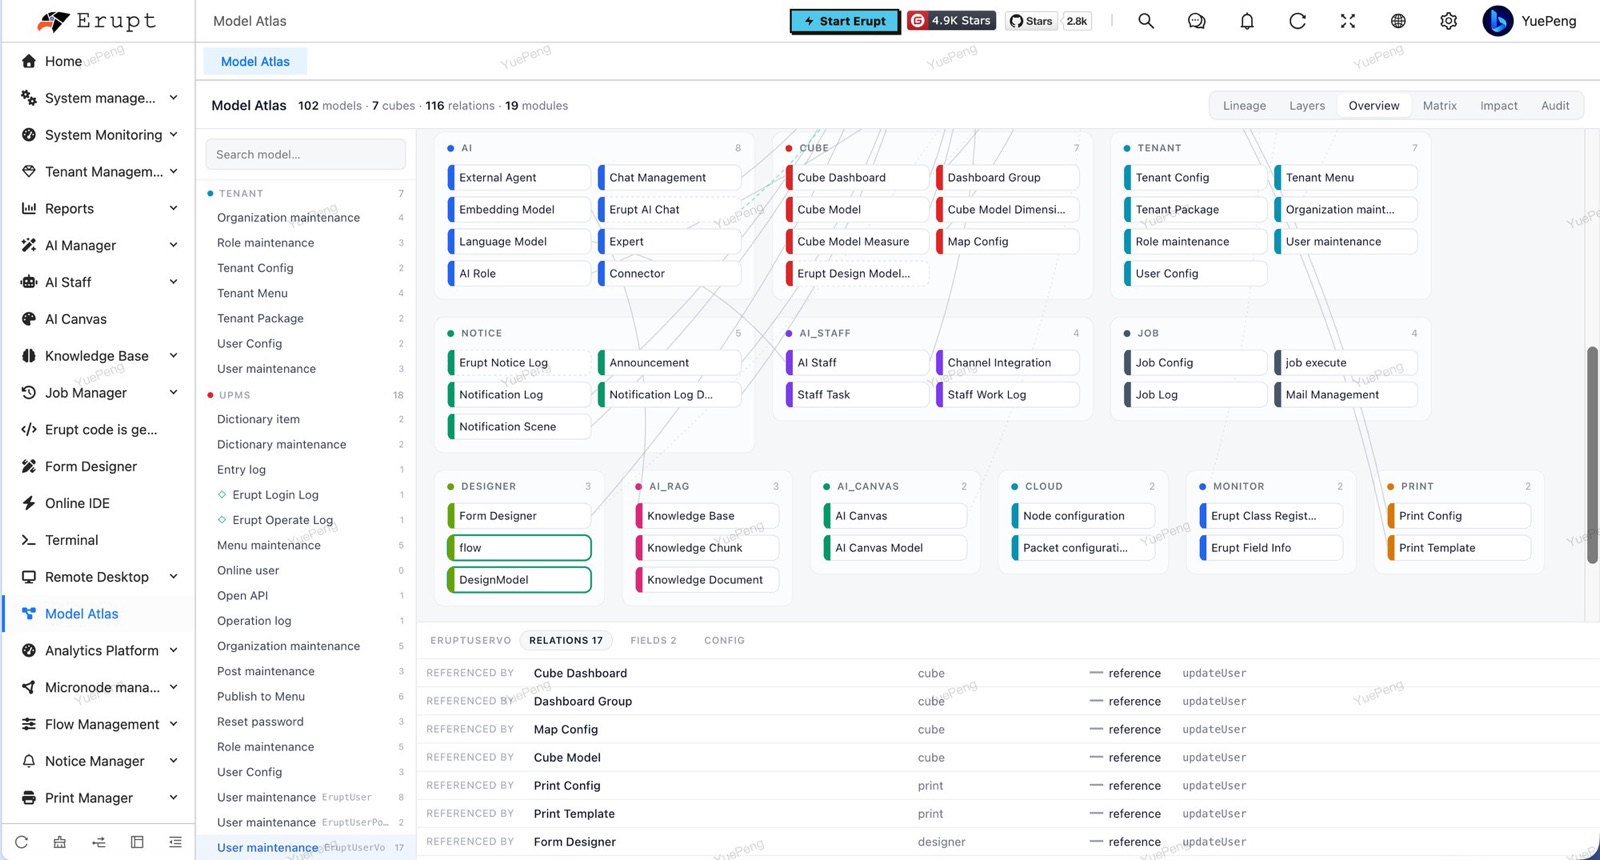This screenshot has width=1600, height=860.
Task: Open the notifications bell icon
Action: [1247, 21]
